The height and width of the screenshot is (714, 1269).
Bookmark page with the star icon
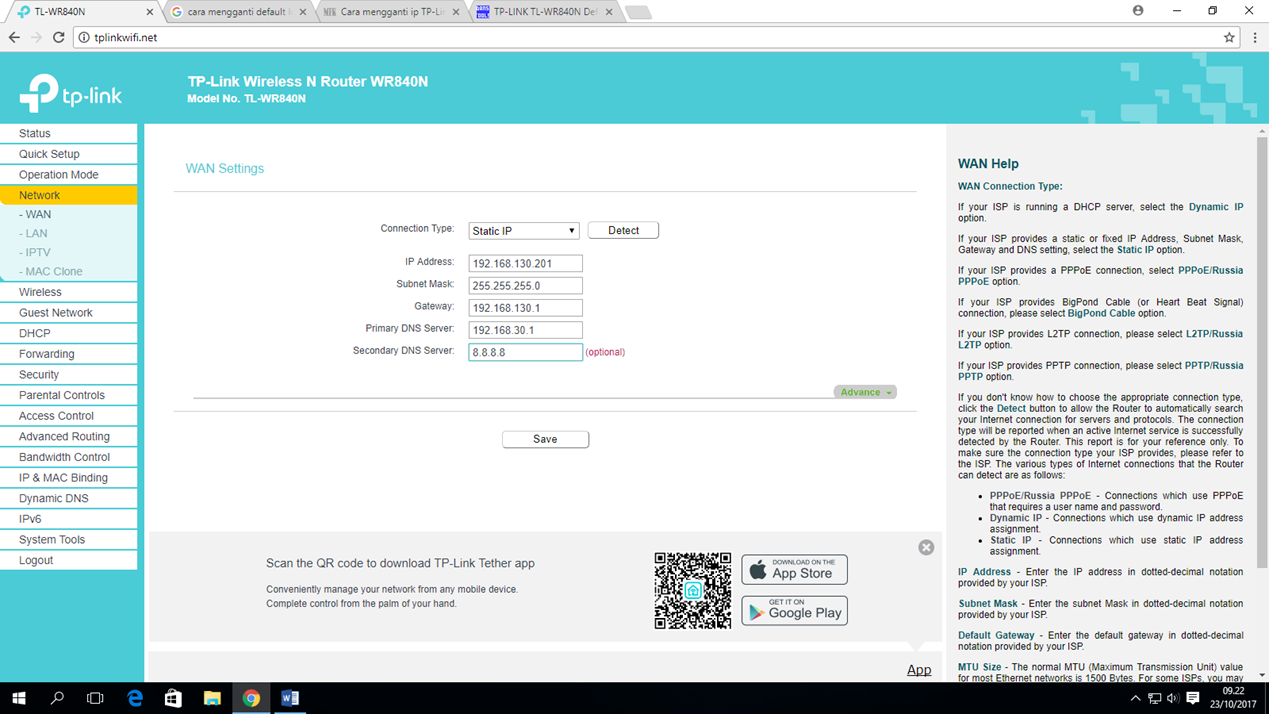tap(1229, 37)
